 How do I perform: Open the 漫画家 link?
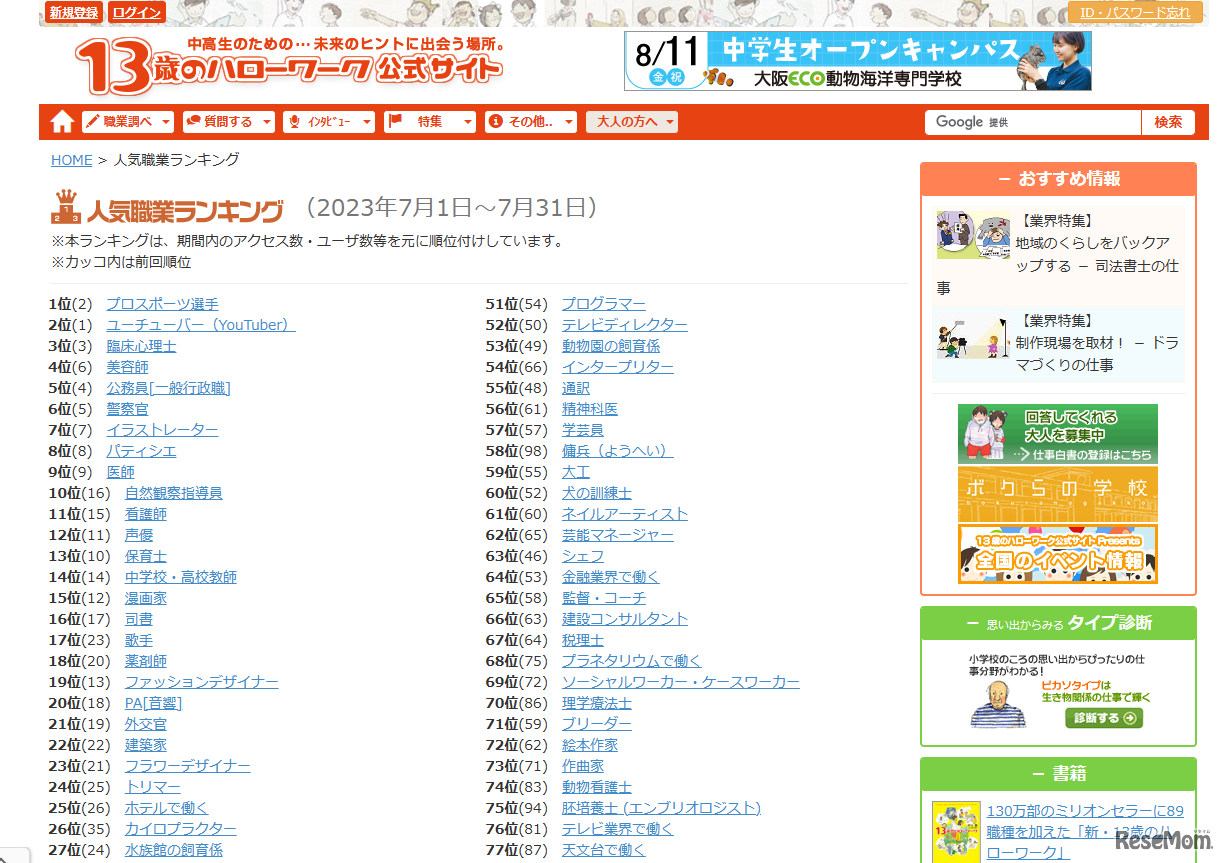tap(146, 598)
